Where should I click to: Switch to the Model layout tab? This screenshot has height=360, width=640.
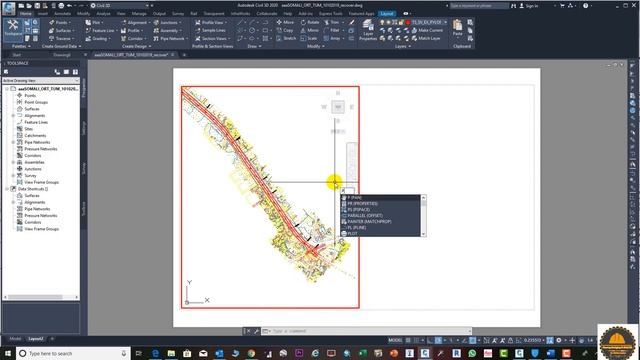pos(15,339)
